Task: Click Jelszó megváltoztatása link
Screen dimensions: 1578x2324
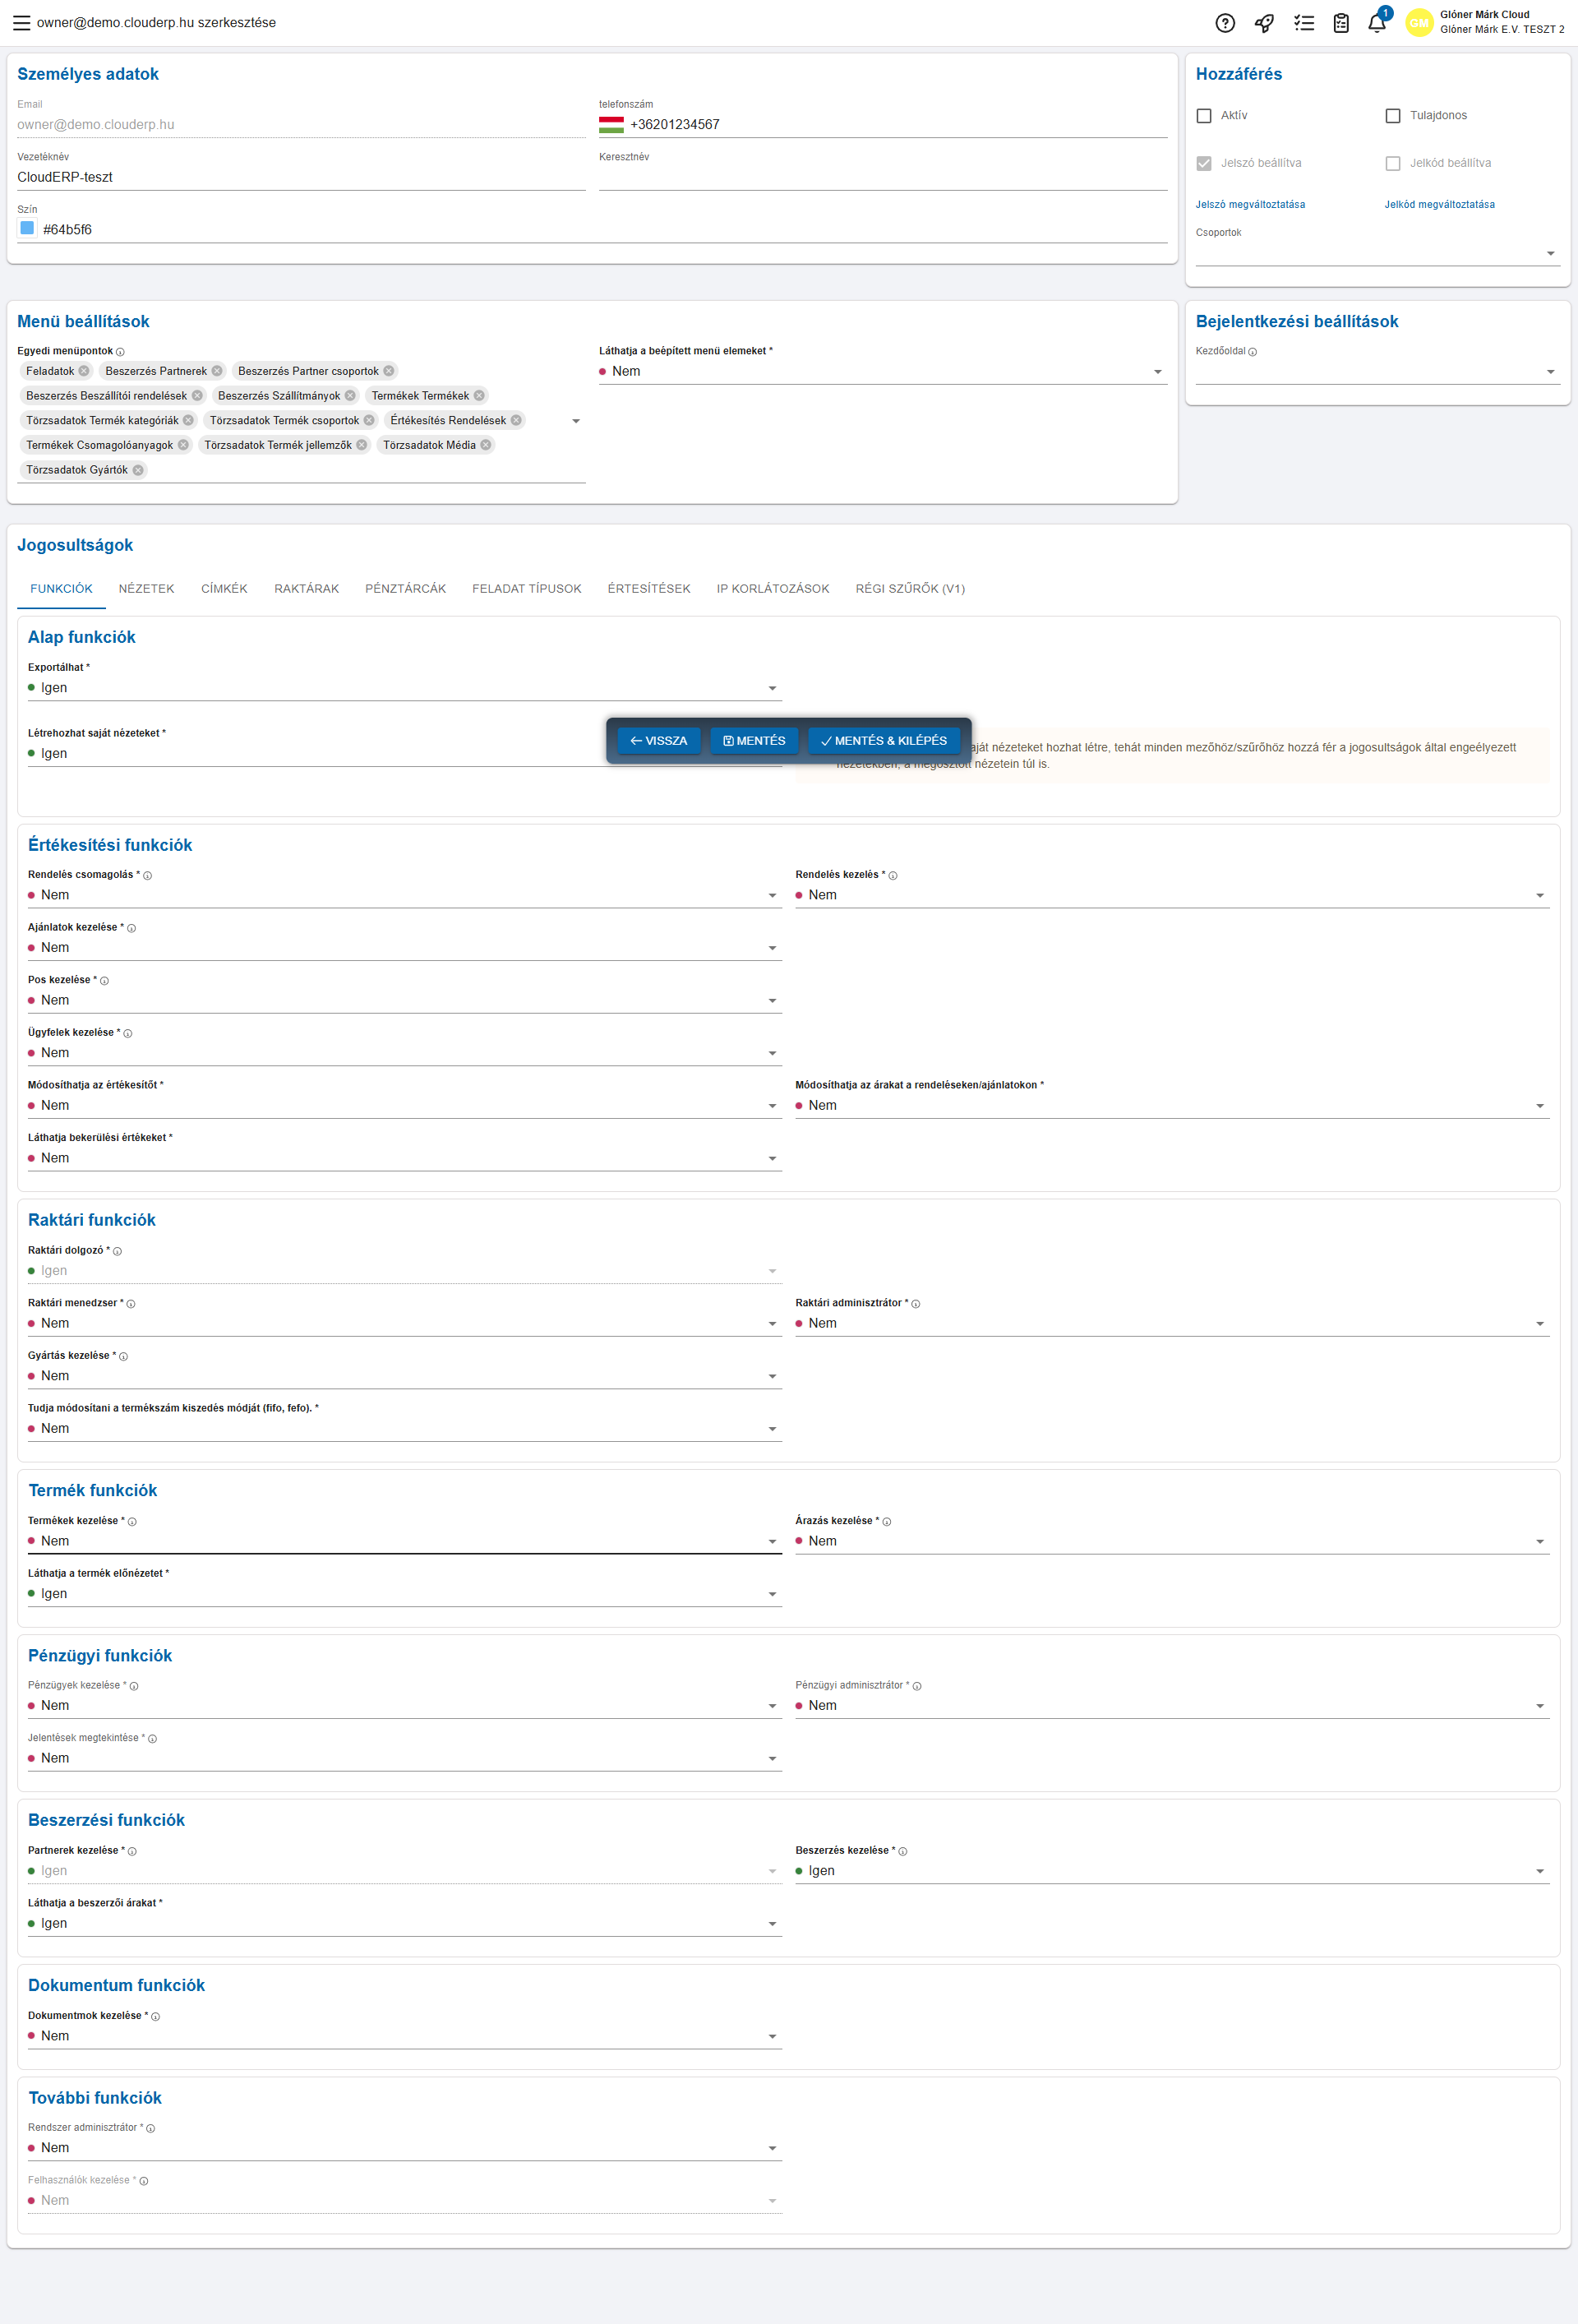Action: pos(1249,204)
